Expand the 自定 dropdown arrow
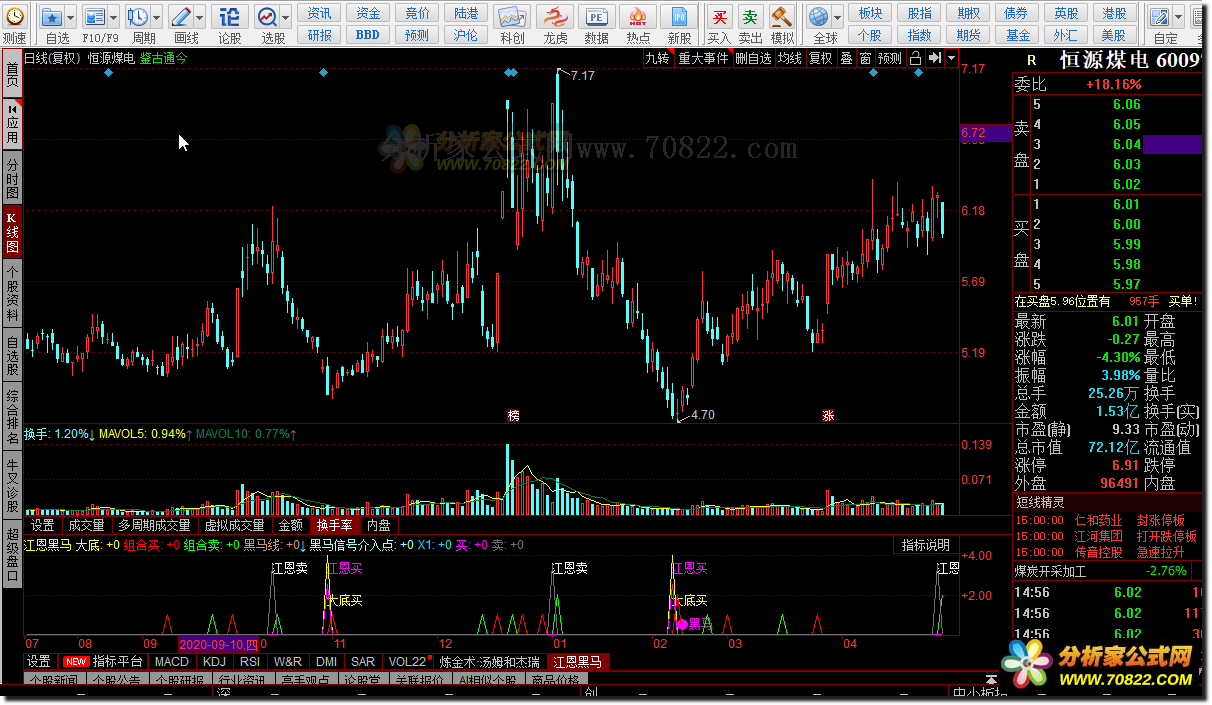1212x705 pixels. 1180,17
